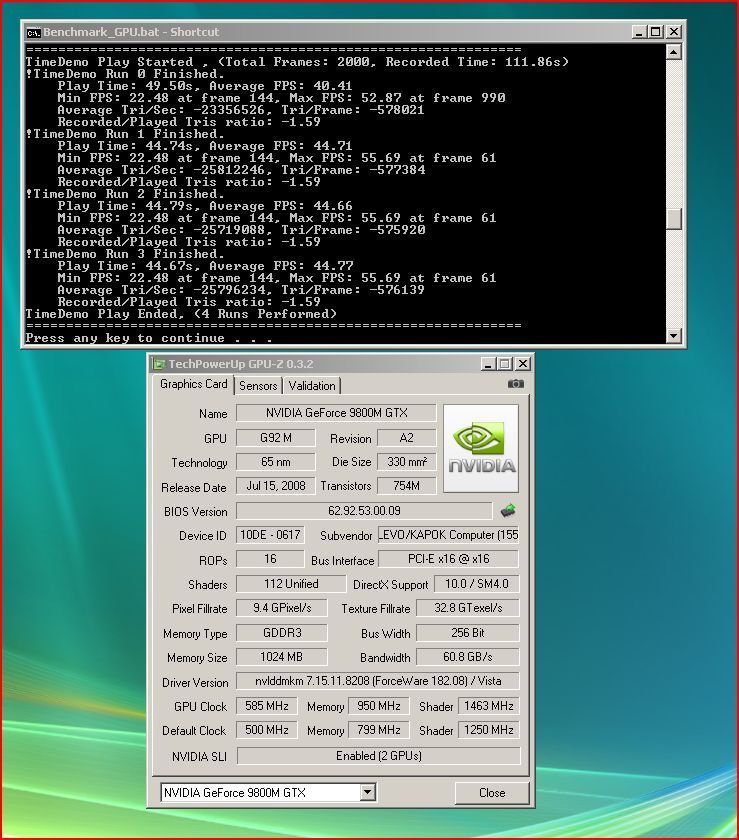Click console scrollbar down arrow
This screenshot has width=739, height=840.
[x=674, y=335]
